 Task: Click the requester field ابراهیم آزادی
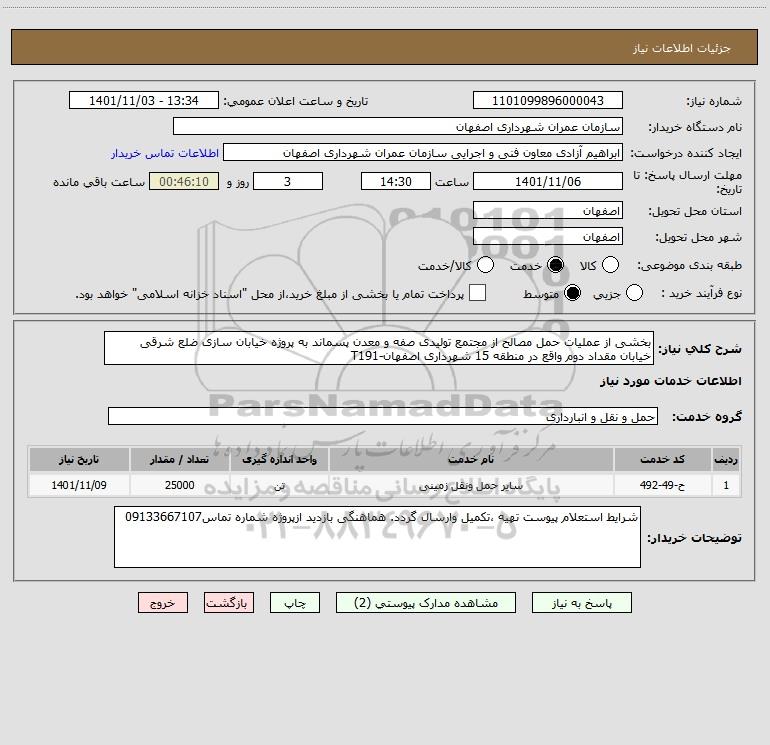pos(423,152)
